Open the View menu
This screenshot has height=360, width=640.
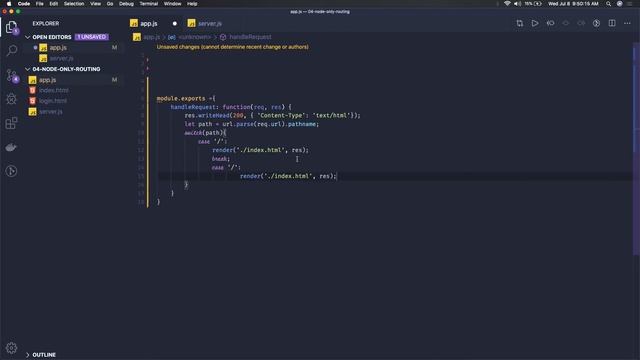point(96,4)
